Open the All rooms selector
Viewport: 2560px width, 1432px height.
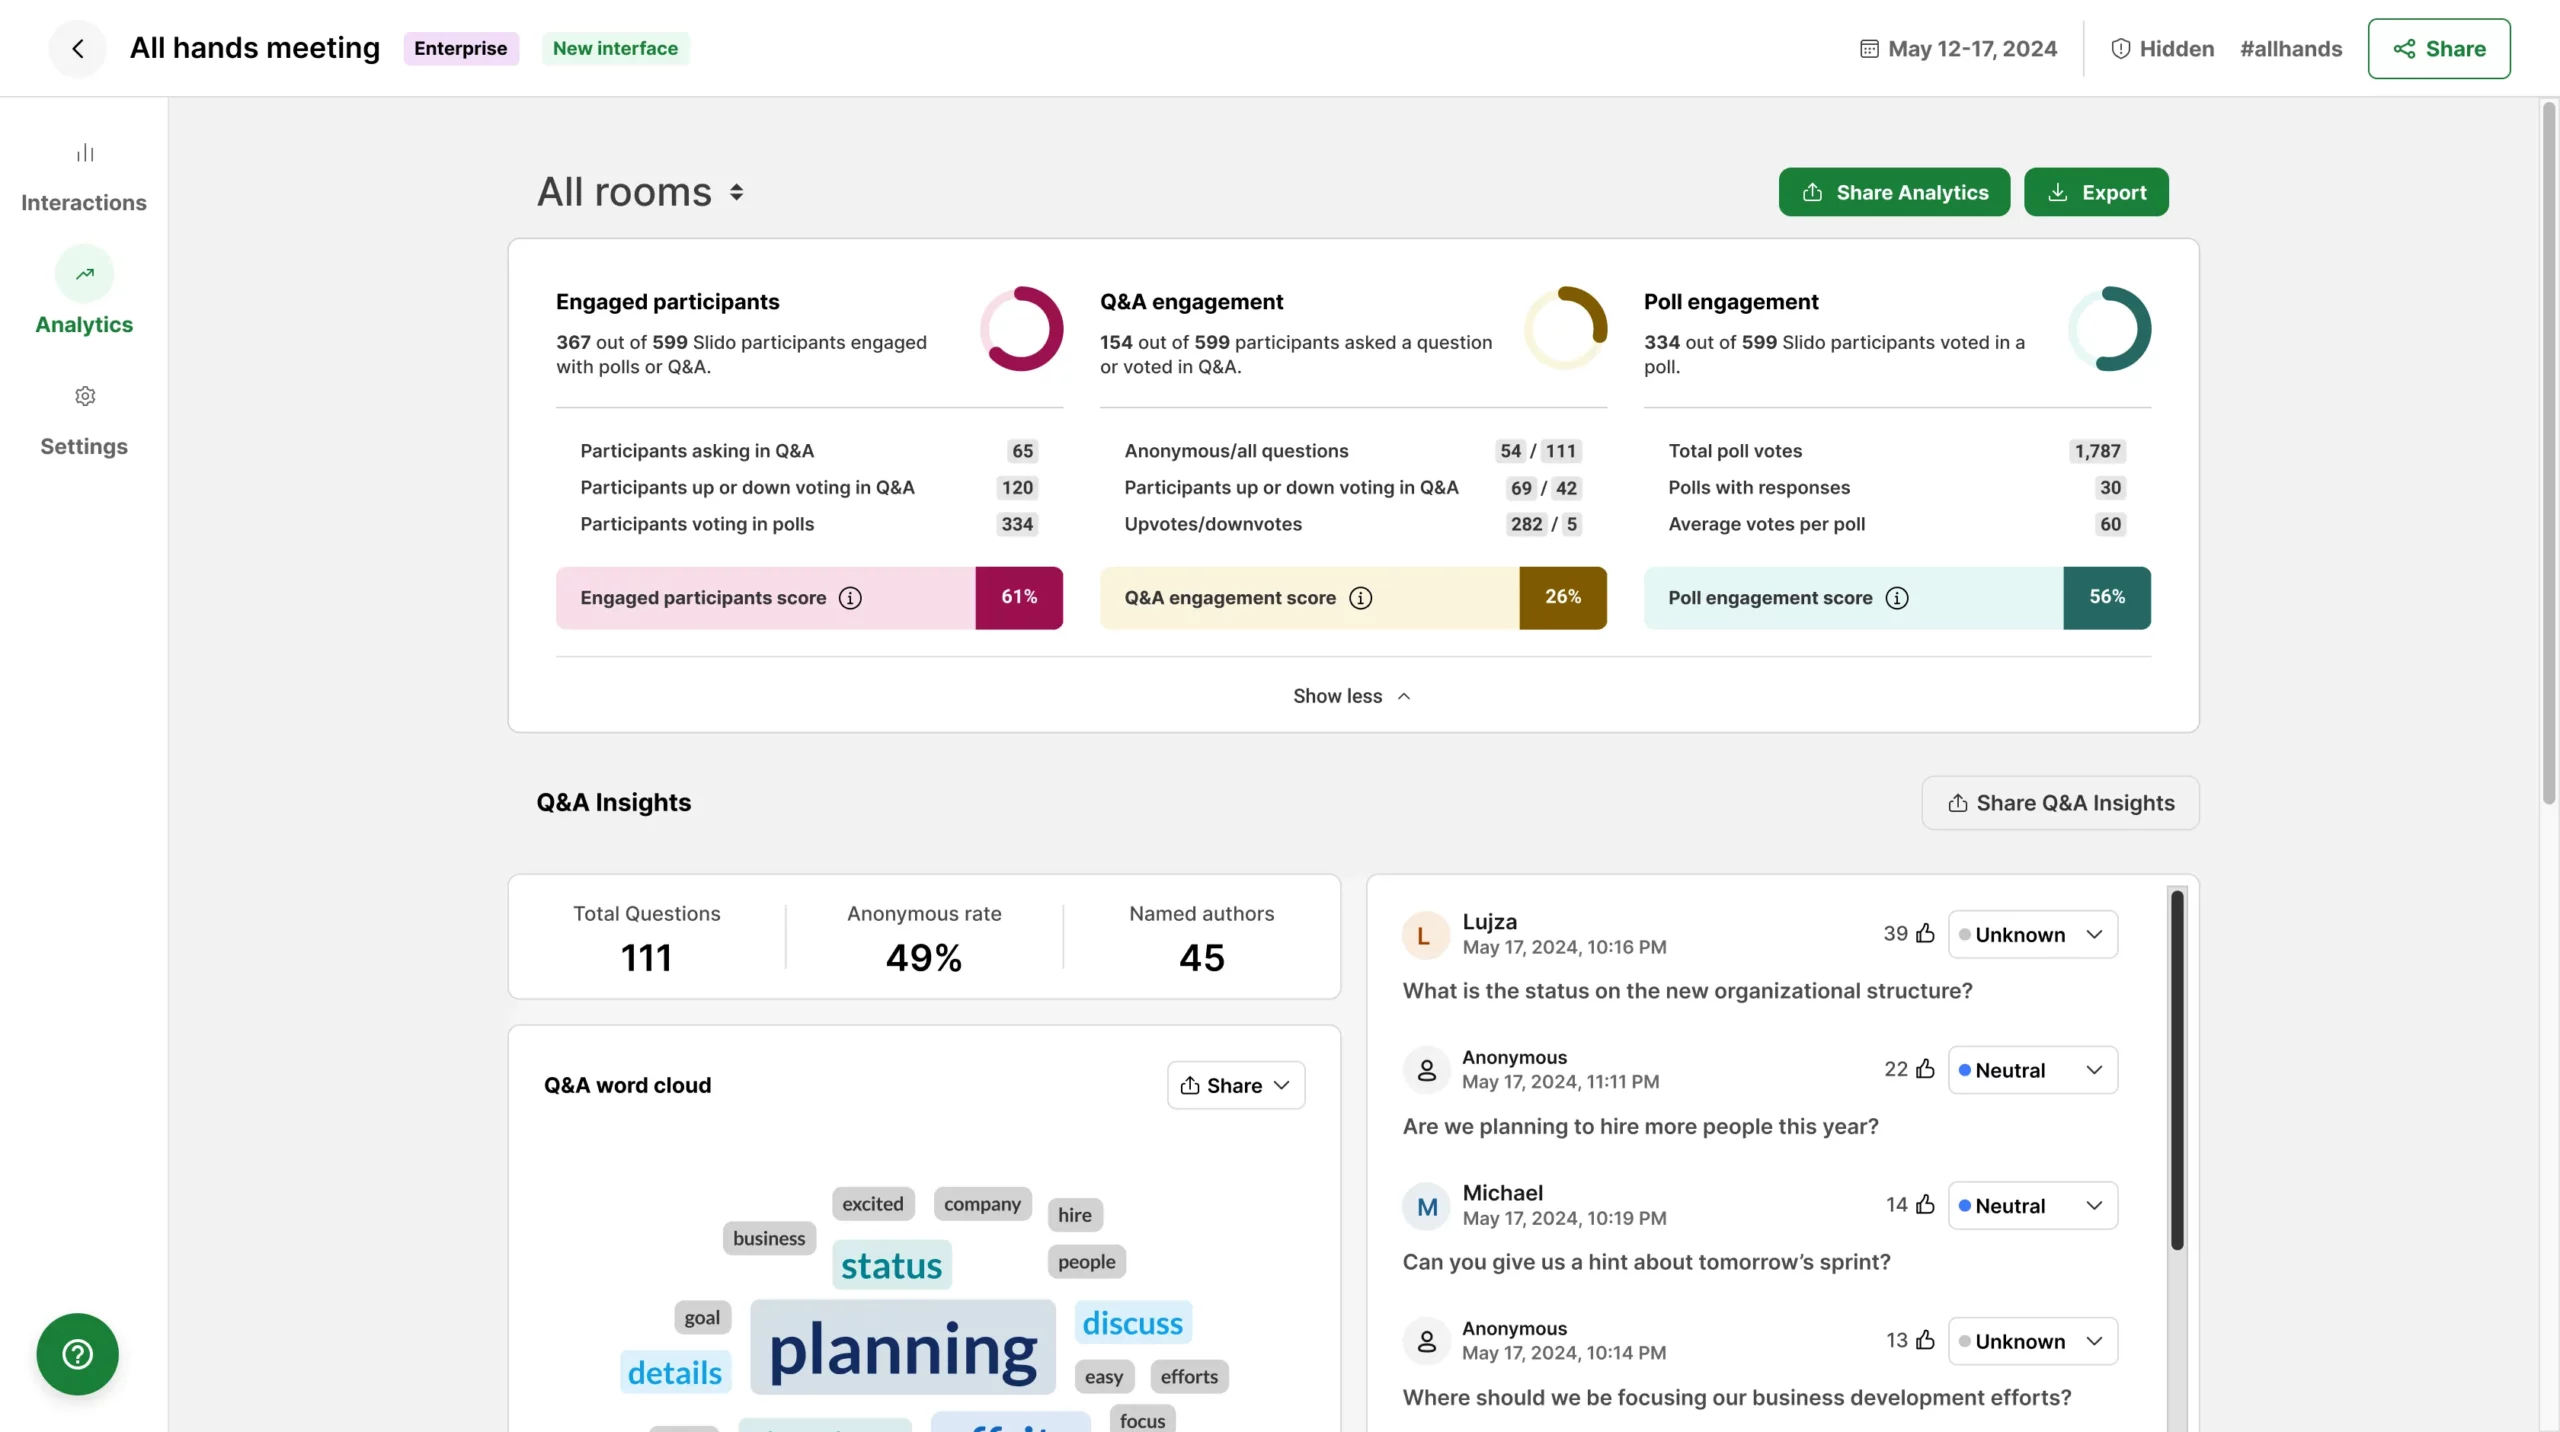coord(640,192)
